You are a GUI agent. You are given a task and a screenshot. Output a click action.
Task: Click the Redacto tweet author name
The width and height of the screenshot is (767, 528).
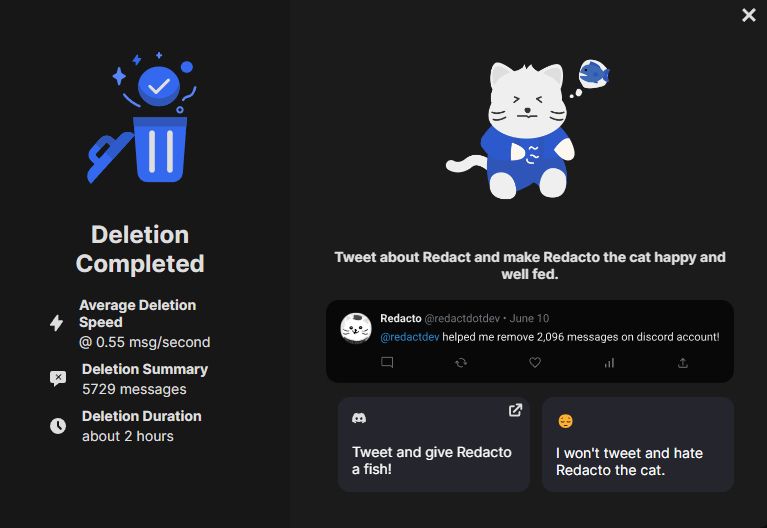401,318
